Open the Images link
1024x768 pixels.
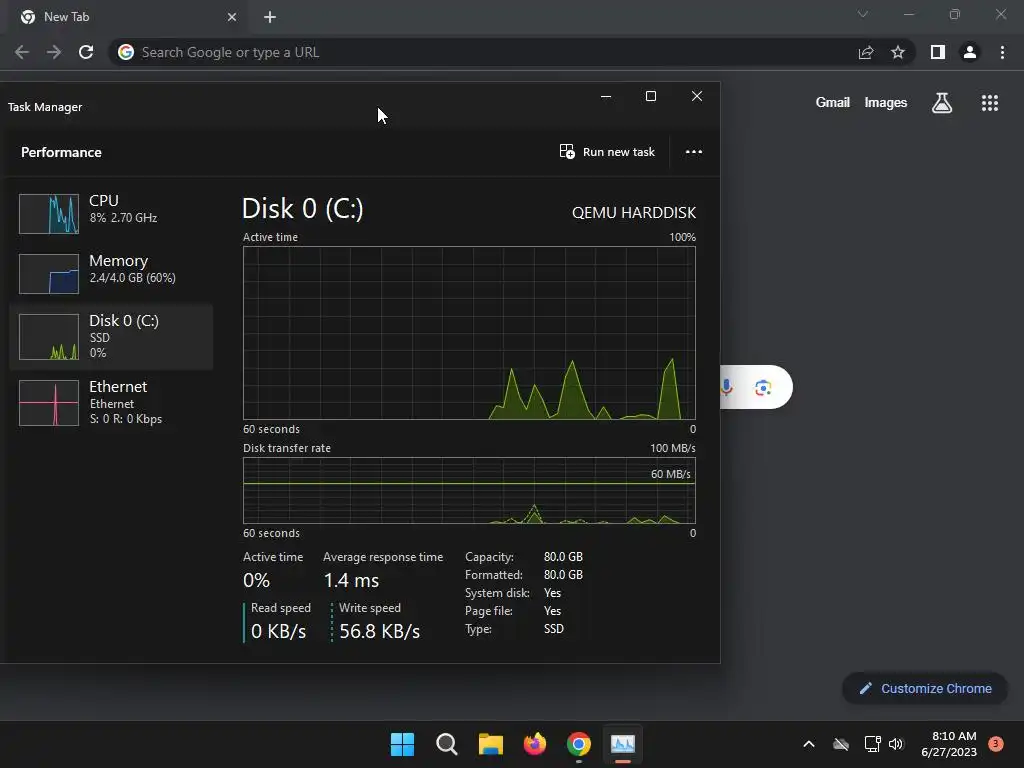(x=886, y=103)
